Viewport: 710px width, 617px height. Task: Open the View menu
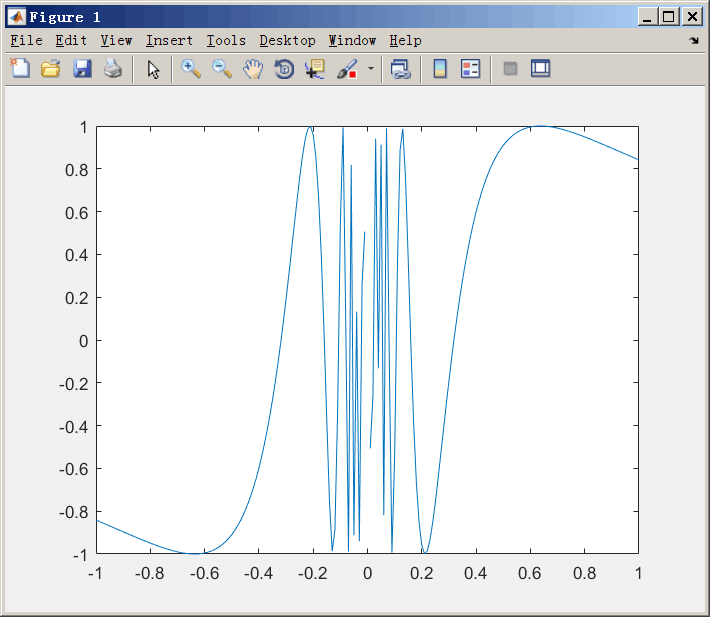[116, 41]
